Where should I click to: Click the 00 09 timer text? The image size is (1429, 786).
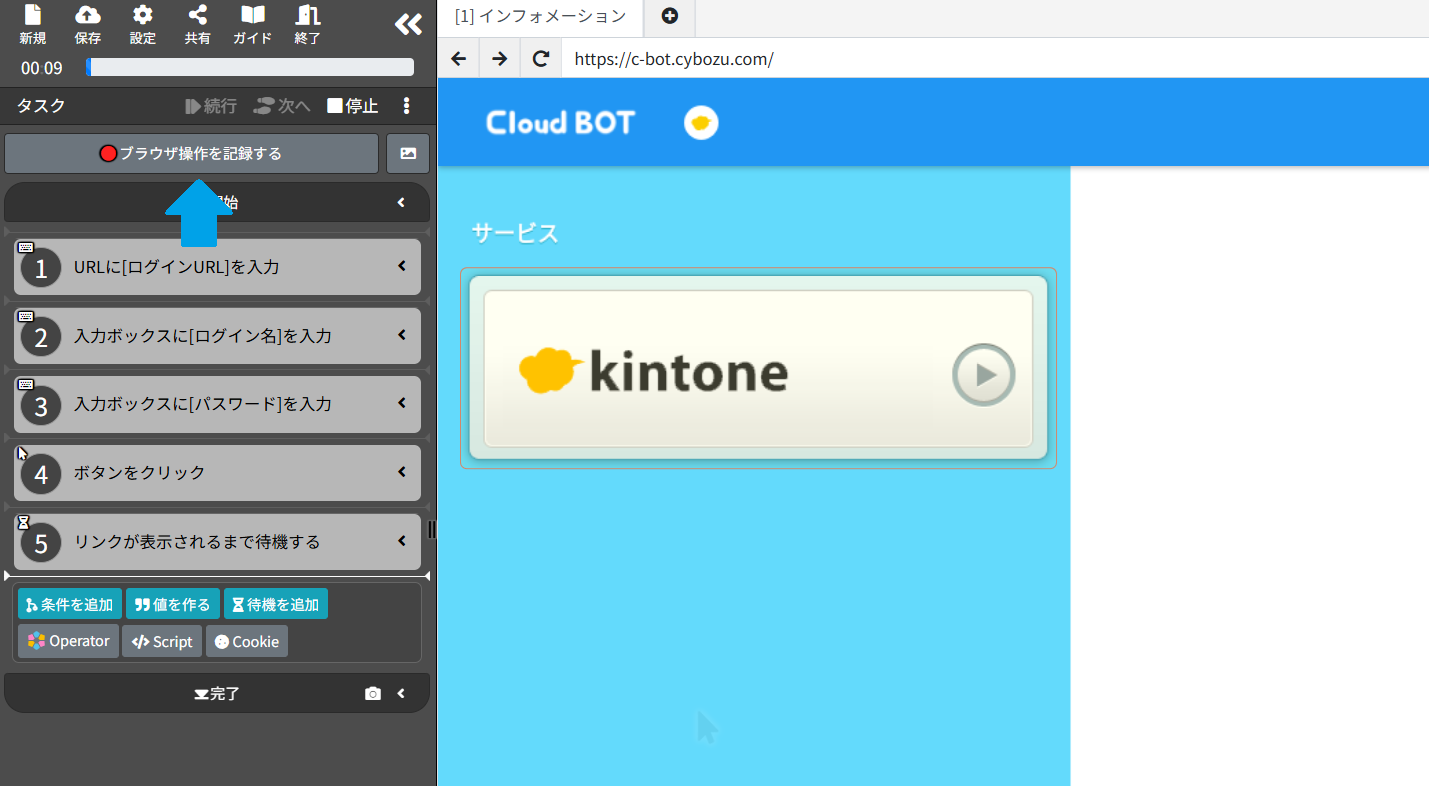click(42, 68)
